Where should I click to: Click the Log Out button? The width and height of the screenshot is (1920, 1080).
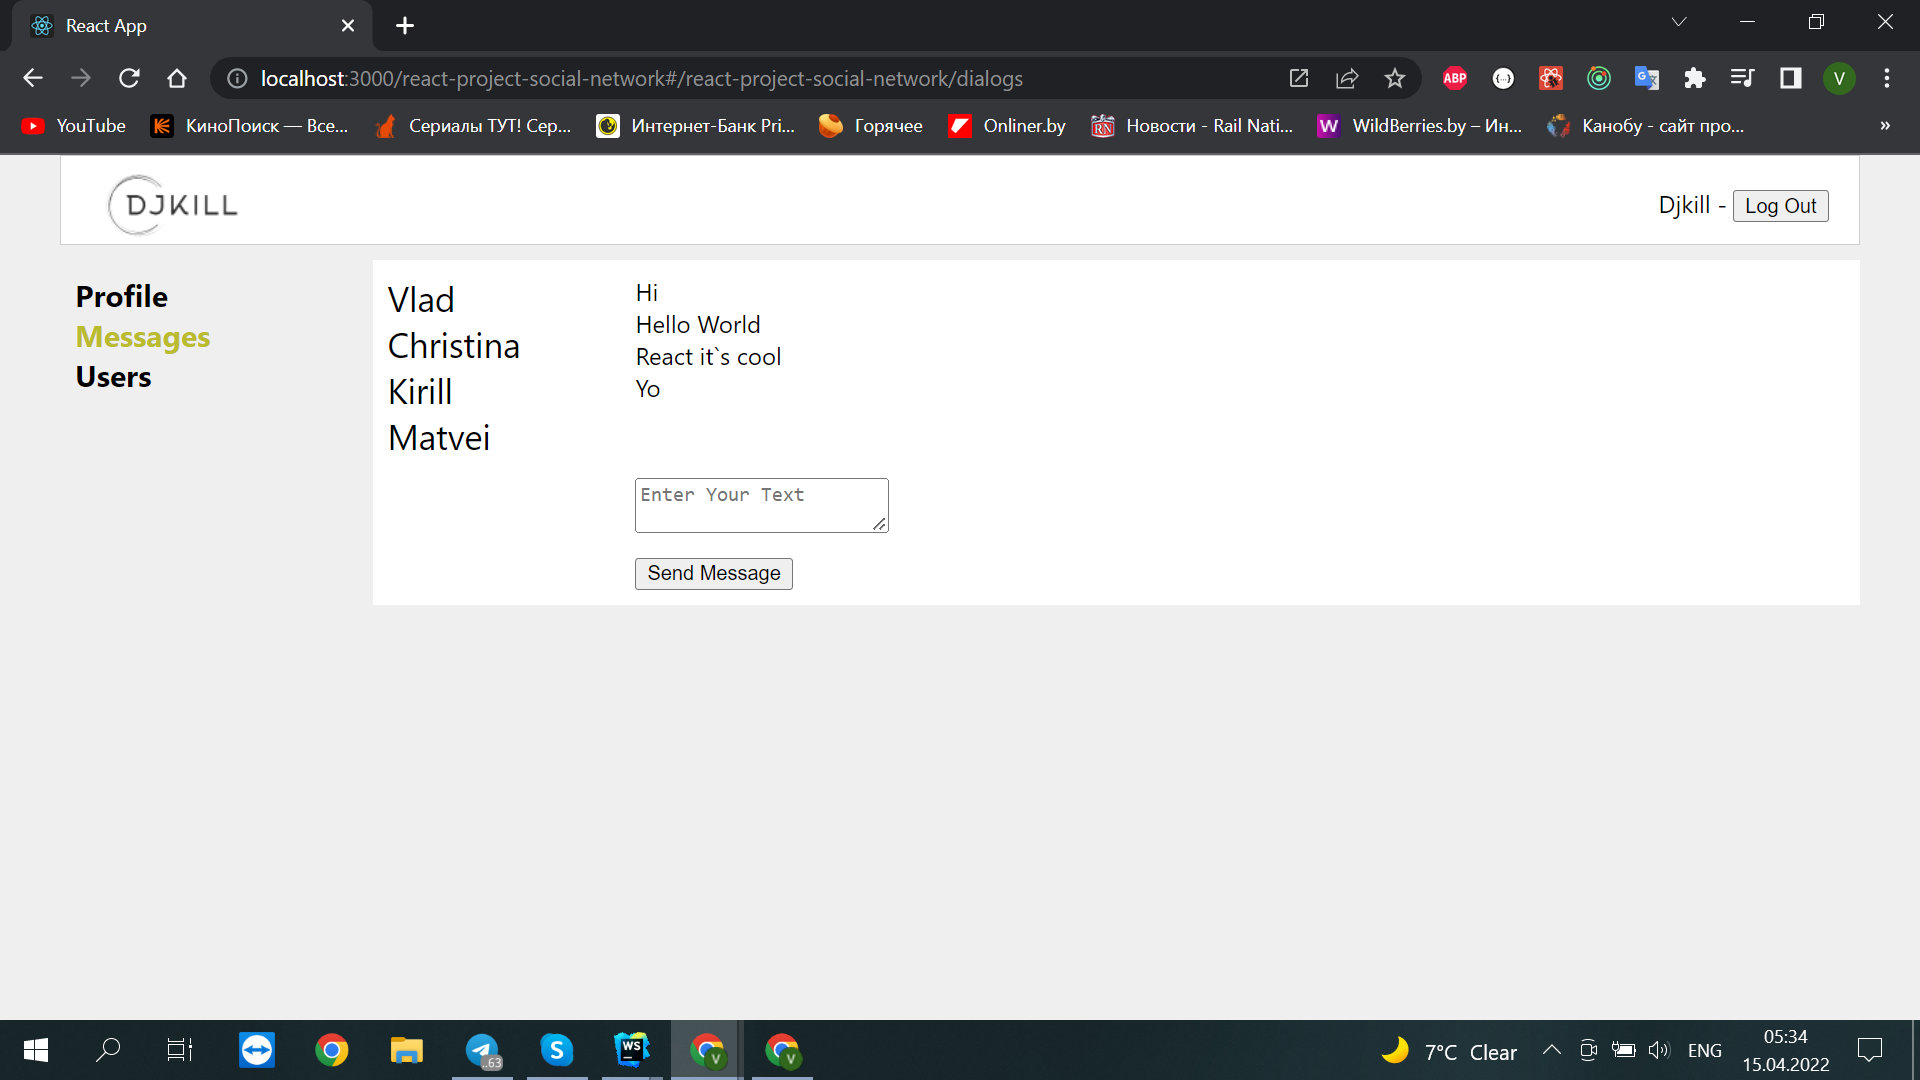(1781, 206)
